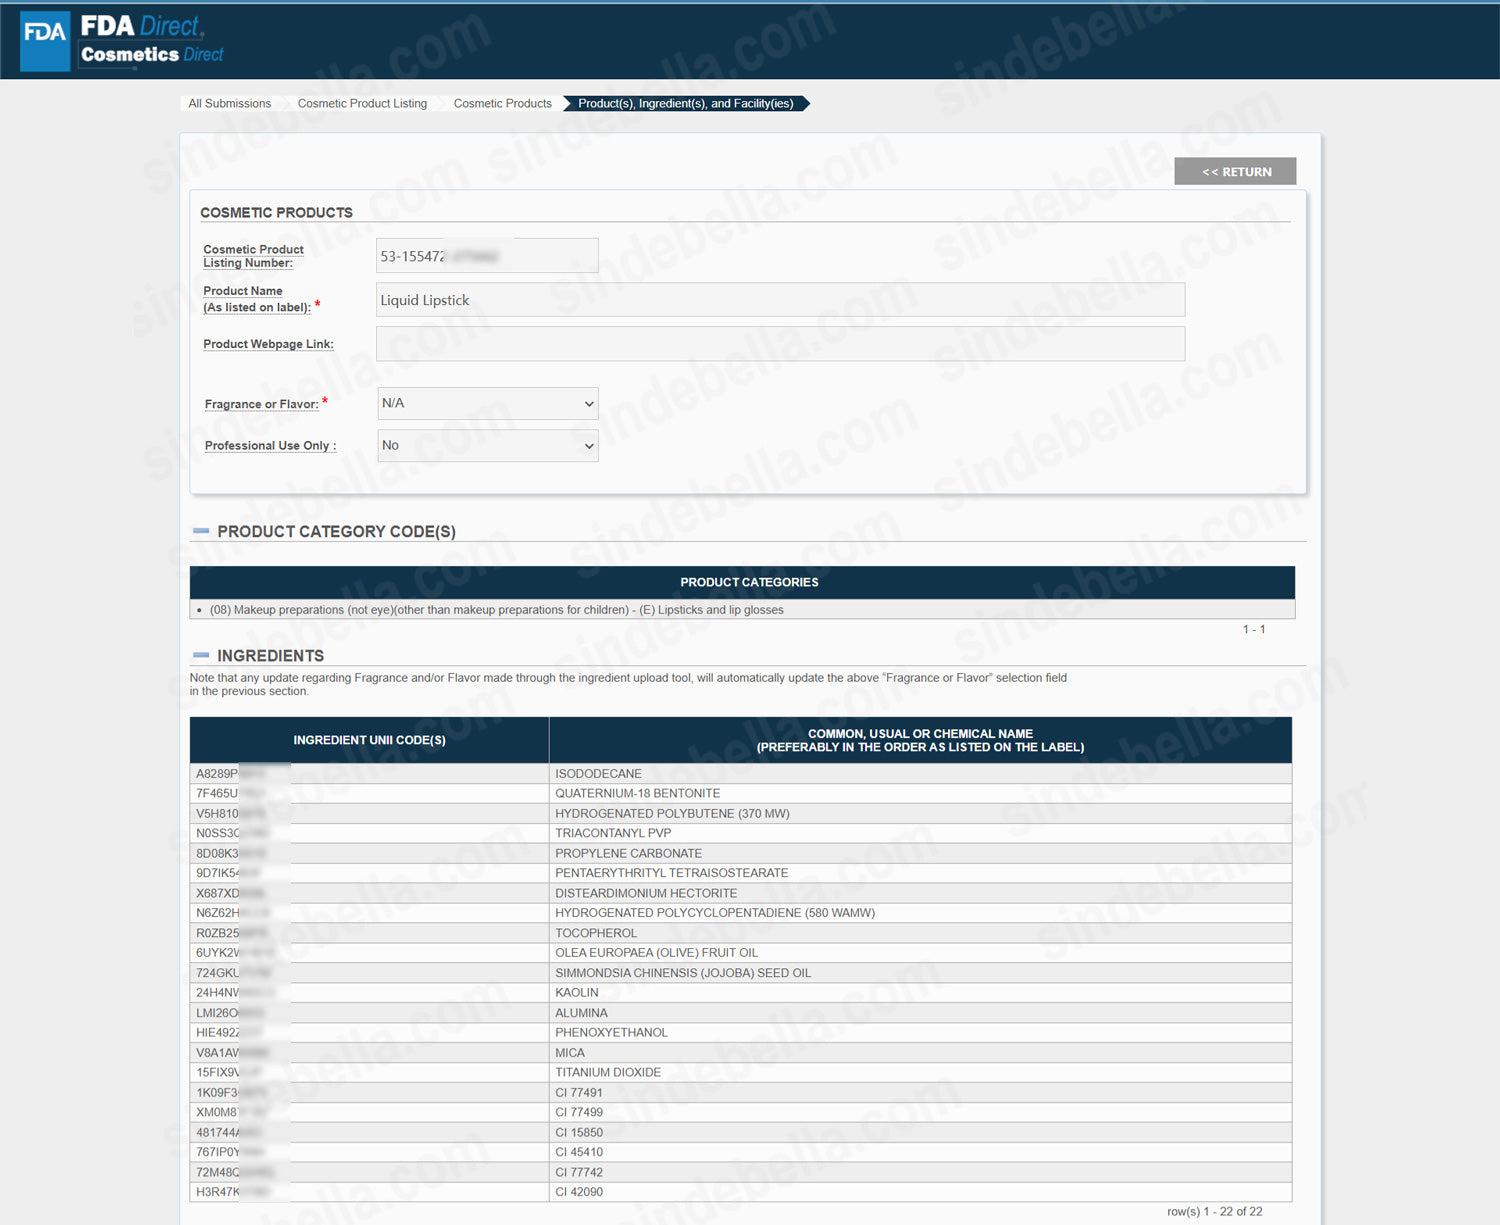Collapse the Product Category Code(s) section
This screenshot has height=1225, width=1500.
(201, 531)
